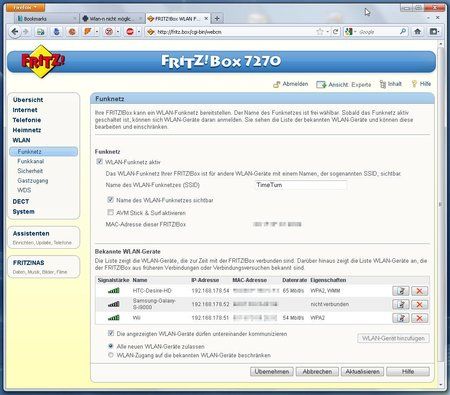Open the Telefonie menu item
The image size is (450, 395).
[x=27, y=120]
